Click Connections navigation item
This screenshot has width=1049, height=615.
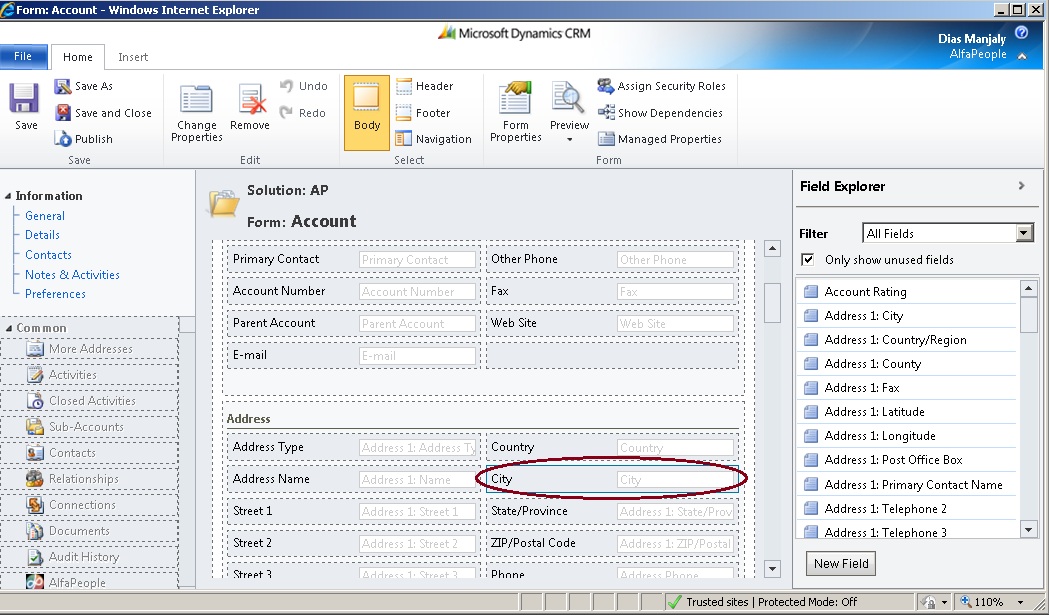[90, 505]
